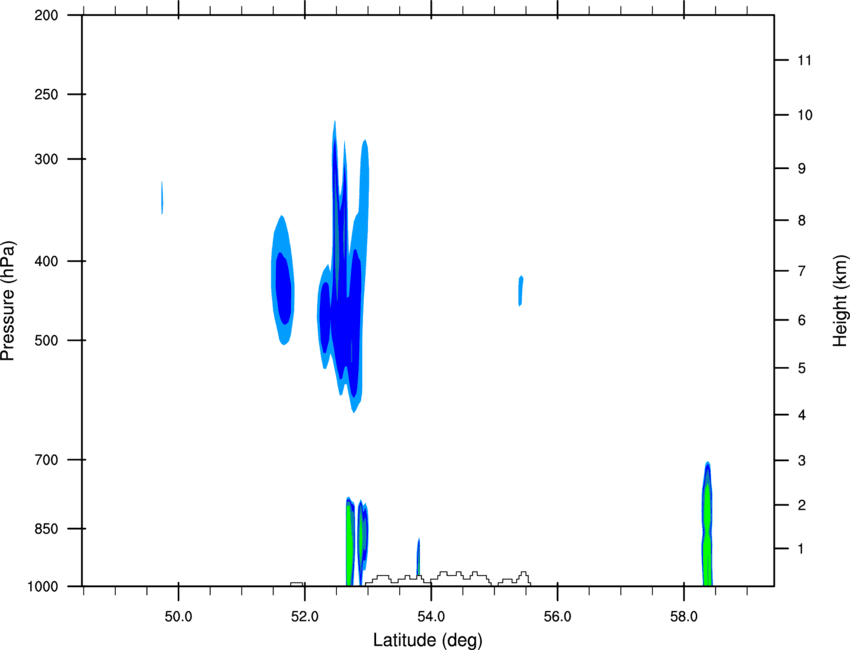
Task: Select the 850 pressure tick label
Action: tap(47, 529)
